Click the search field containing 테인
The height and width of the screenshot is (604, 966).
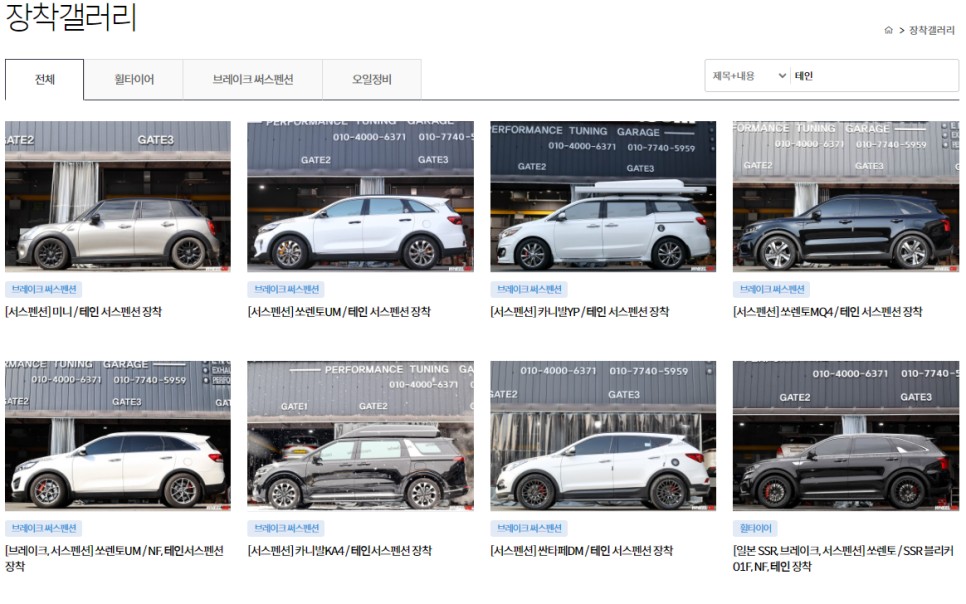872,76
